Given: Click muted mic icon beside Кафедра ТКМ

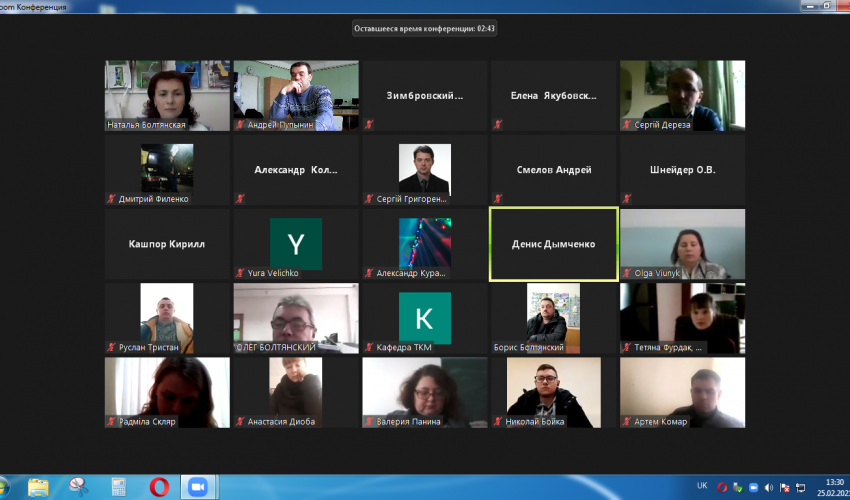Looking at the screenshot, I should pos(369,348).
